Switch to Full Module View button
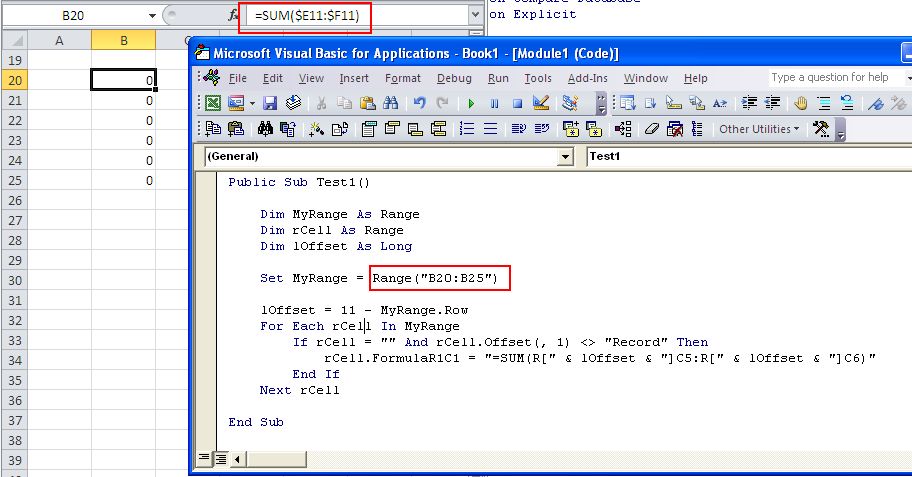 [x=221, y=459]
